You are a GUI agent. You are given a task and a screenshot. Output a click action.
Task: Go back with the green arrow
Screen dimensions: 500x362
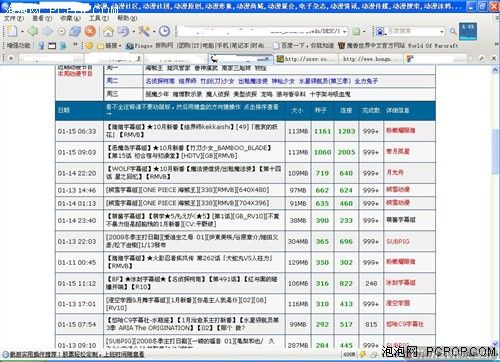33,31
